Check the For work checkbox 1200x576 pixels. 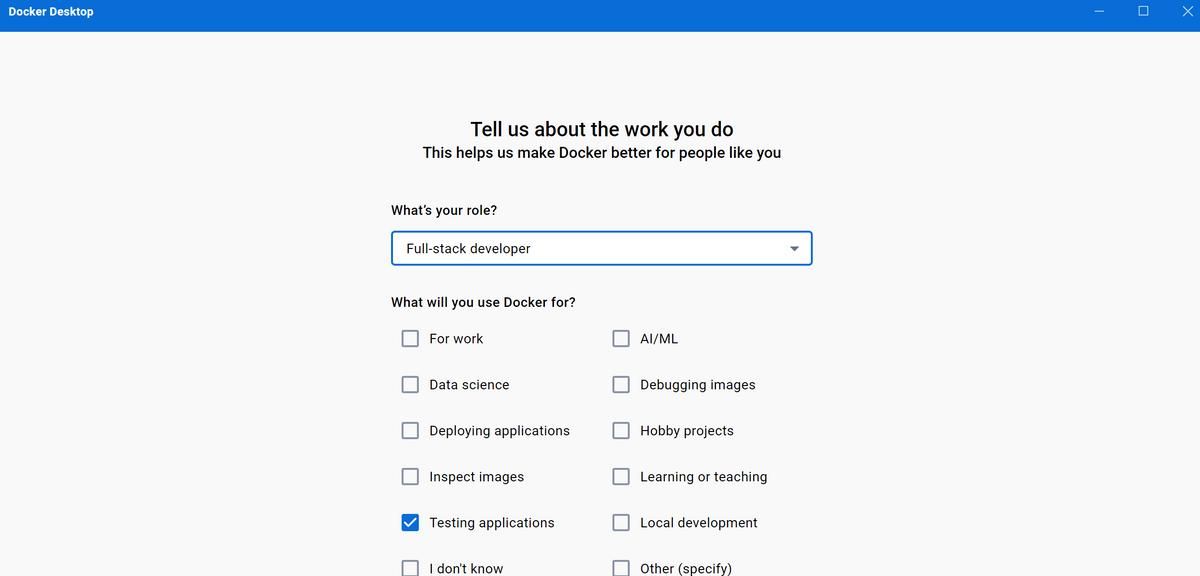click(x=410, y=338)
